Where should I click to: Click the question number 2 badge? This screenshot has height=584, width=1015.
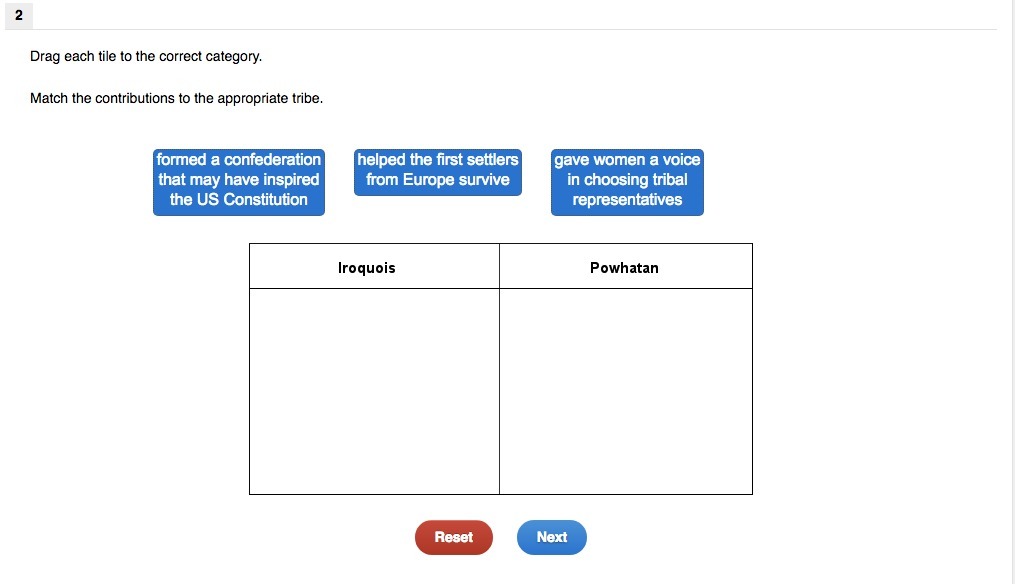[18, 15]
